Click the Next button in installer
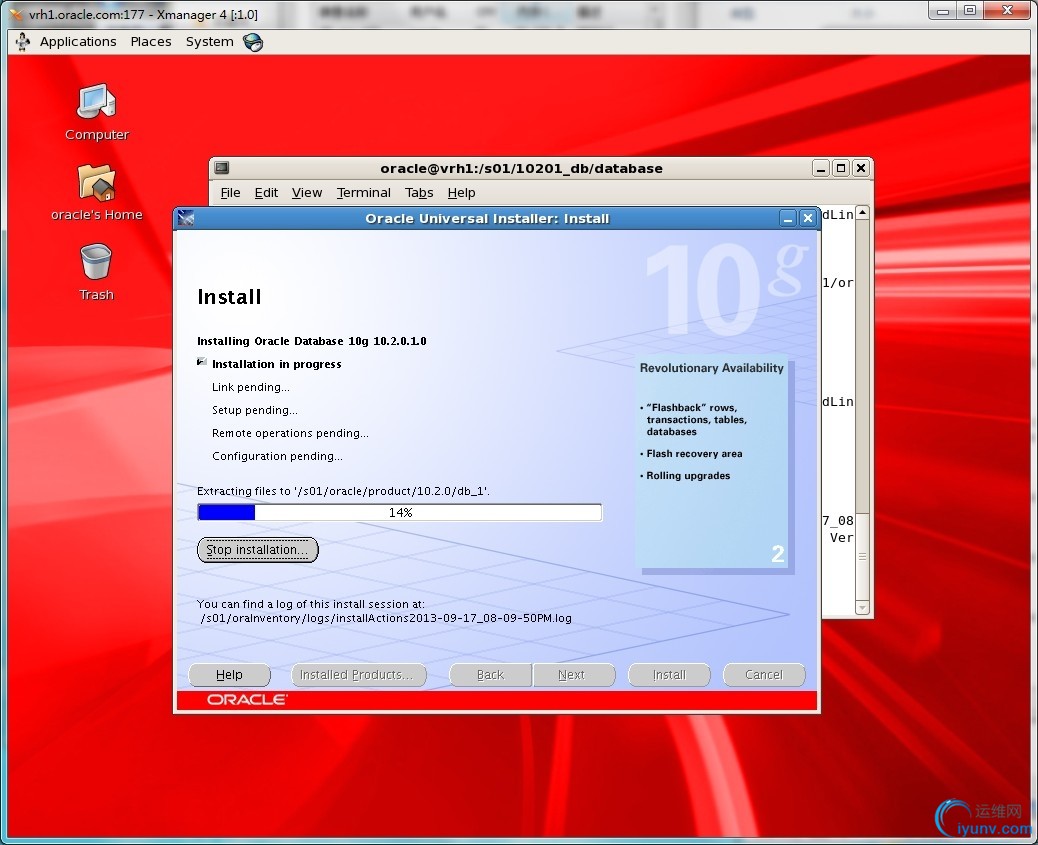The height and width of the screenshot is (845, 1038). coord(573,675)
